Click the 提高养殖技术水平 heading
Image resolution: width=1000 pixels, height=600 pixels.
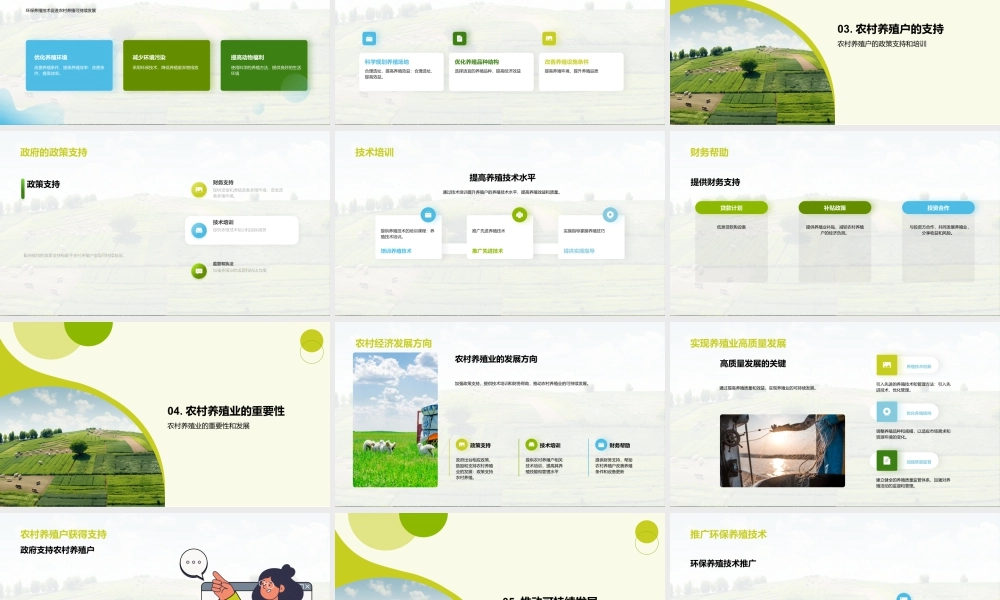(503, 178)
